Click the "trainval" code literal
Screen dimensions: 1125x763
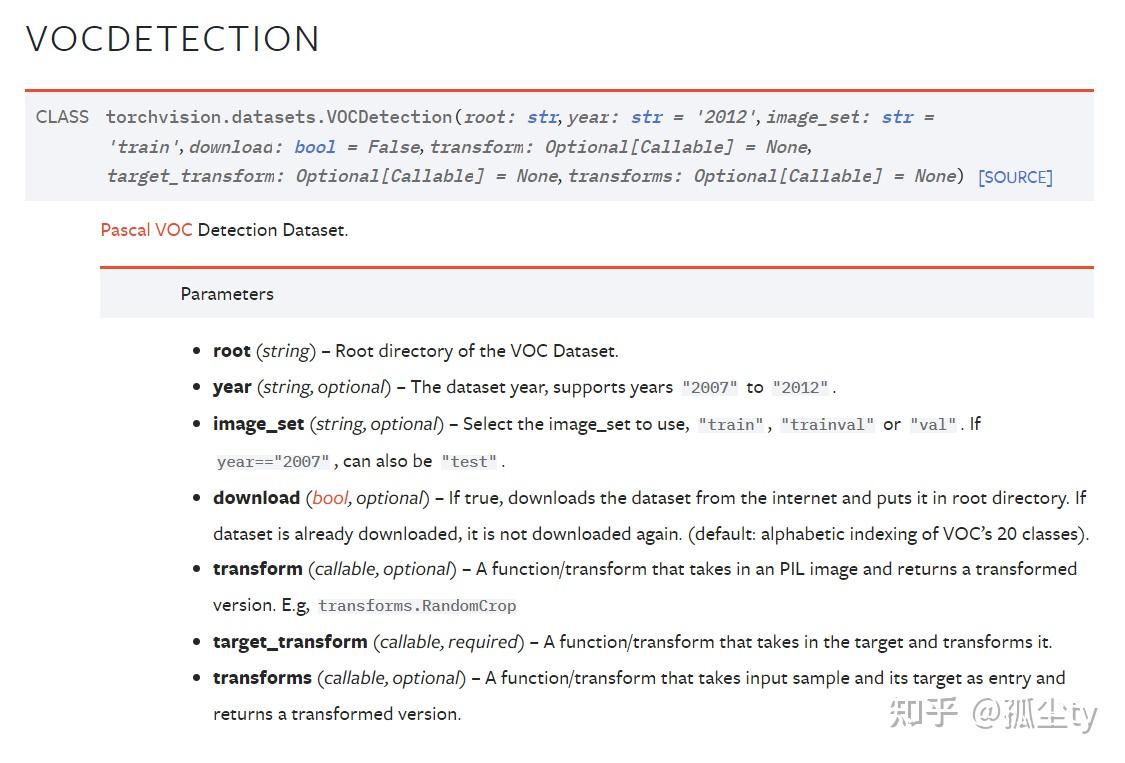pos(827,425)
